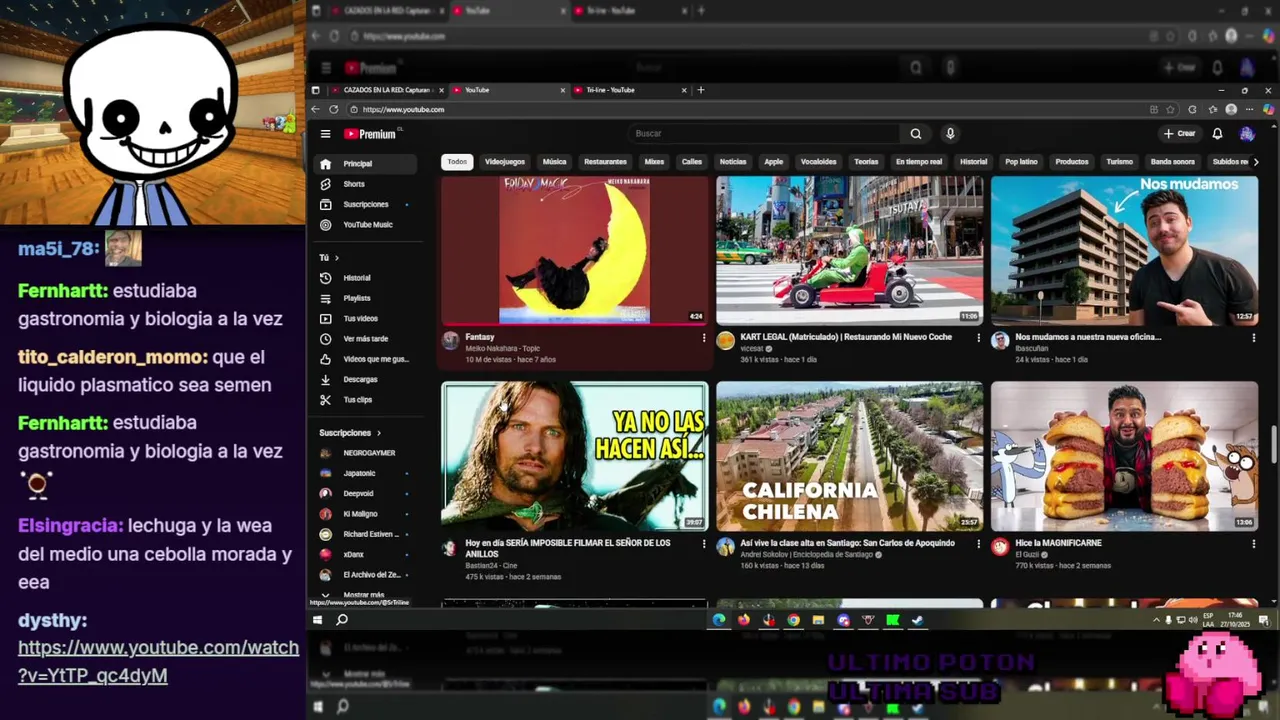Open a new browser tab

701,90
